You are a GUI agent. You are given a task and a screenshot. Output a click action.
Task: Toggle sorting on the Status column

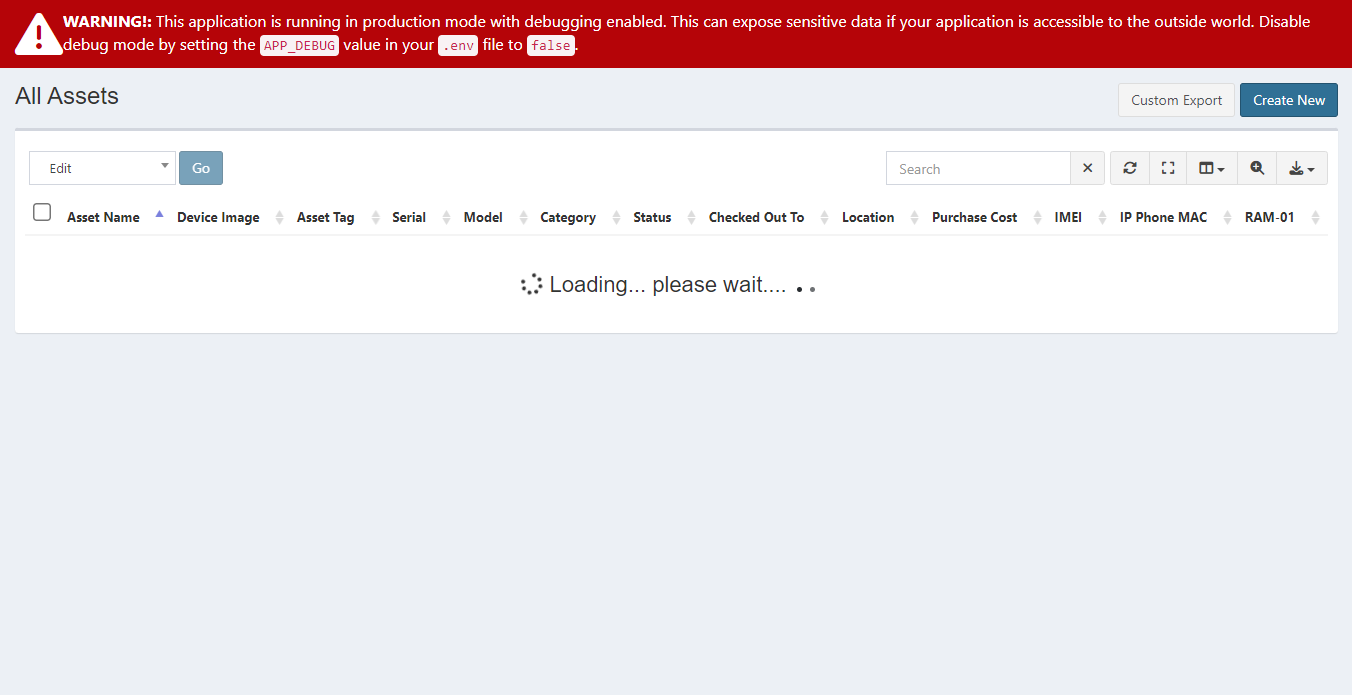[x=652, y=217]
